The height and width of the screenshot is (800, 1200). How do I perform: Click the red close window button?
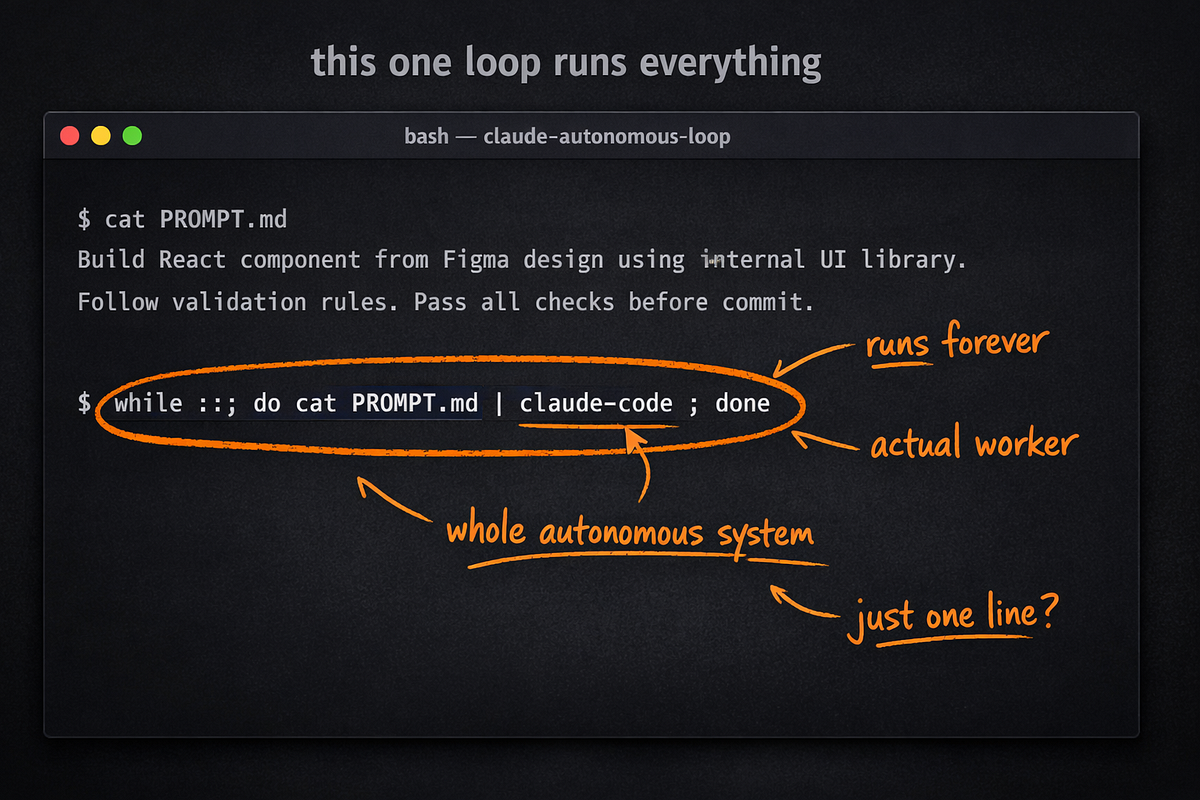pyautogui.click(x=70, y=136)
